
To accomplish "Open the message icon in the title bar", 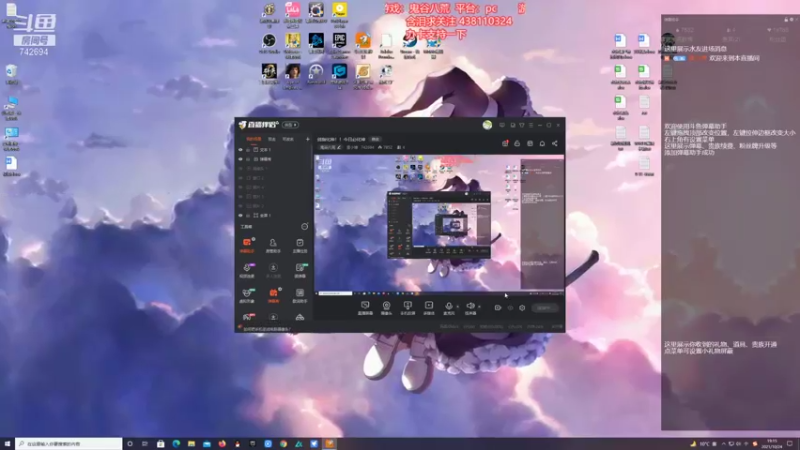I will point(502,125).
